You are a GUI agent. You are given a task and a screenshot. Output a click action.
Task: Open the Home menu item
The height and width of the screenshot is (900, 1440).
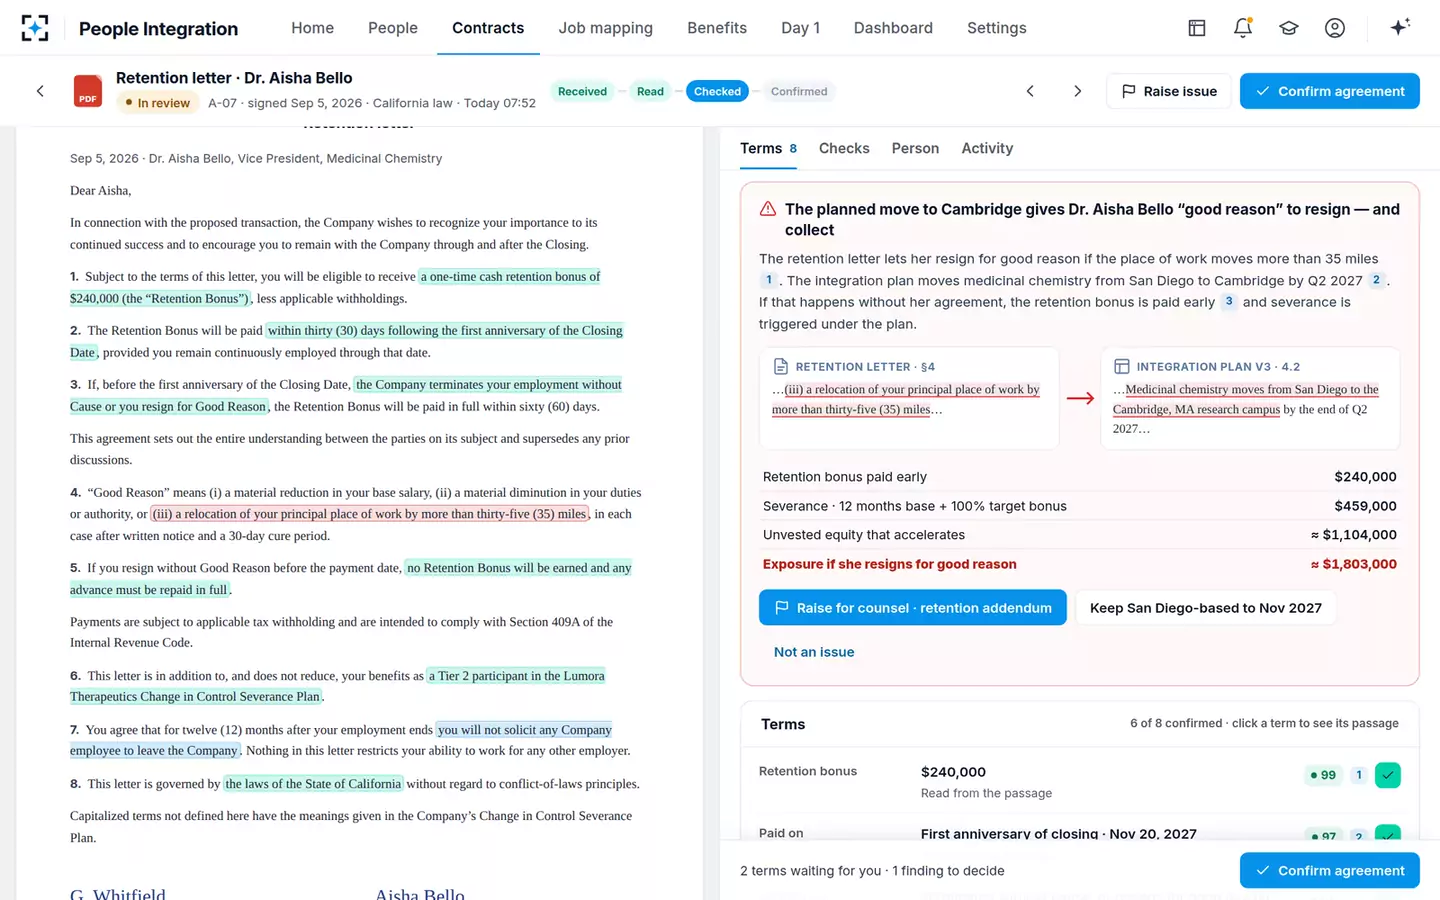(x=312, y=28)
